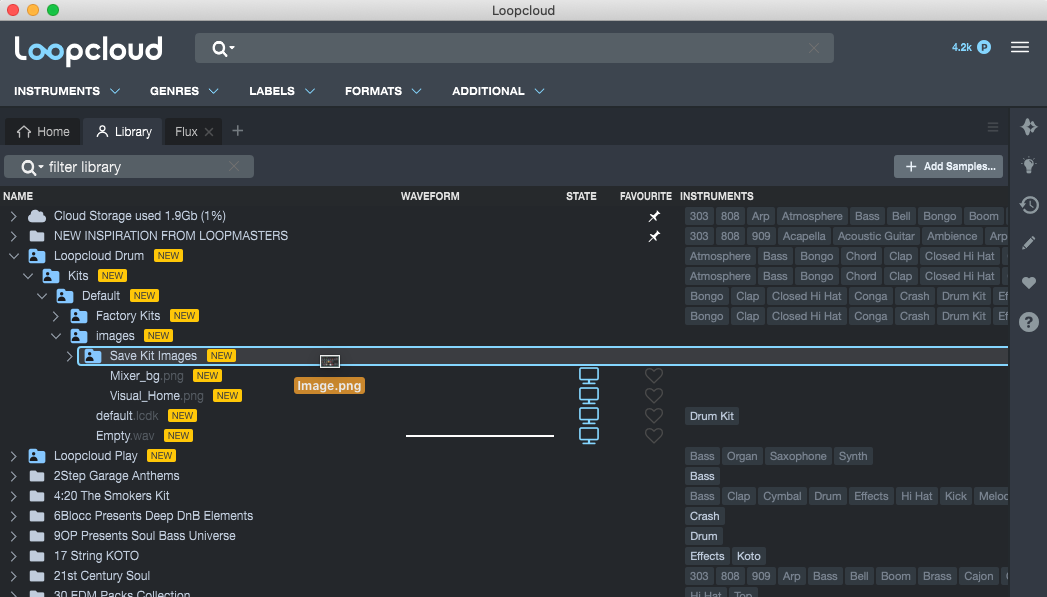This screenshot has width=1047, height=597.
Task: Close the Flux tab
Action: 209,132
